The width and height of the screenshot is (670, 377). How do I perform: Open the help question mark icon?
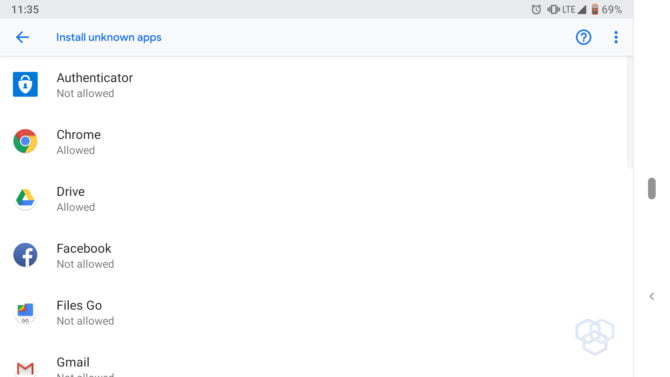[583, 37]
